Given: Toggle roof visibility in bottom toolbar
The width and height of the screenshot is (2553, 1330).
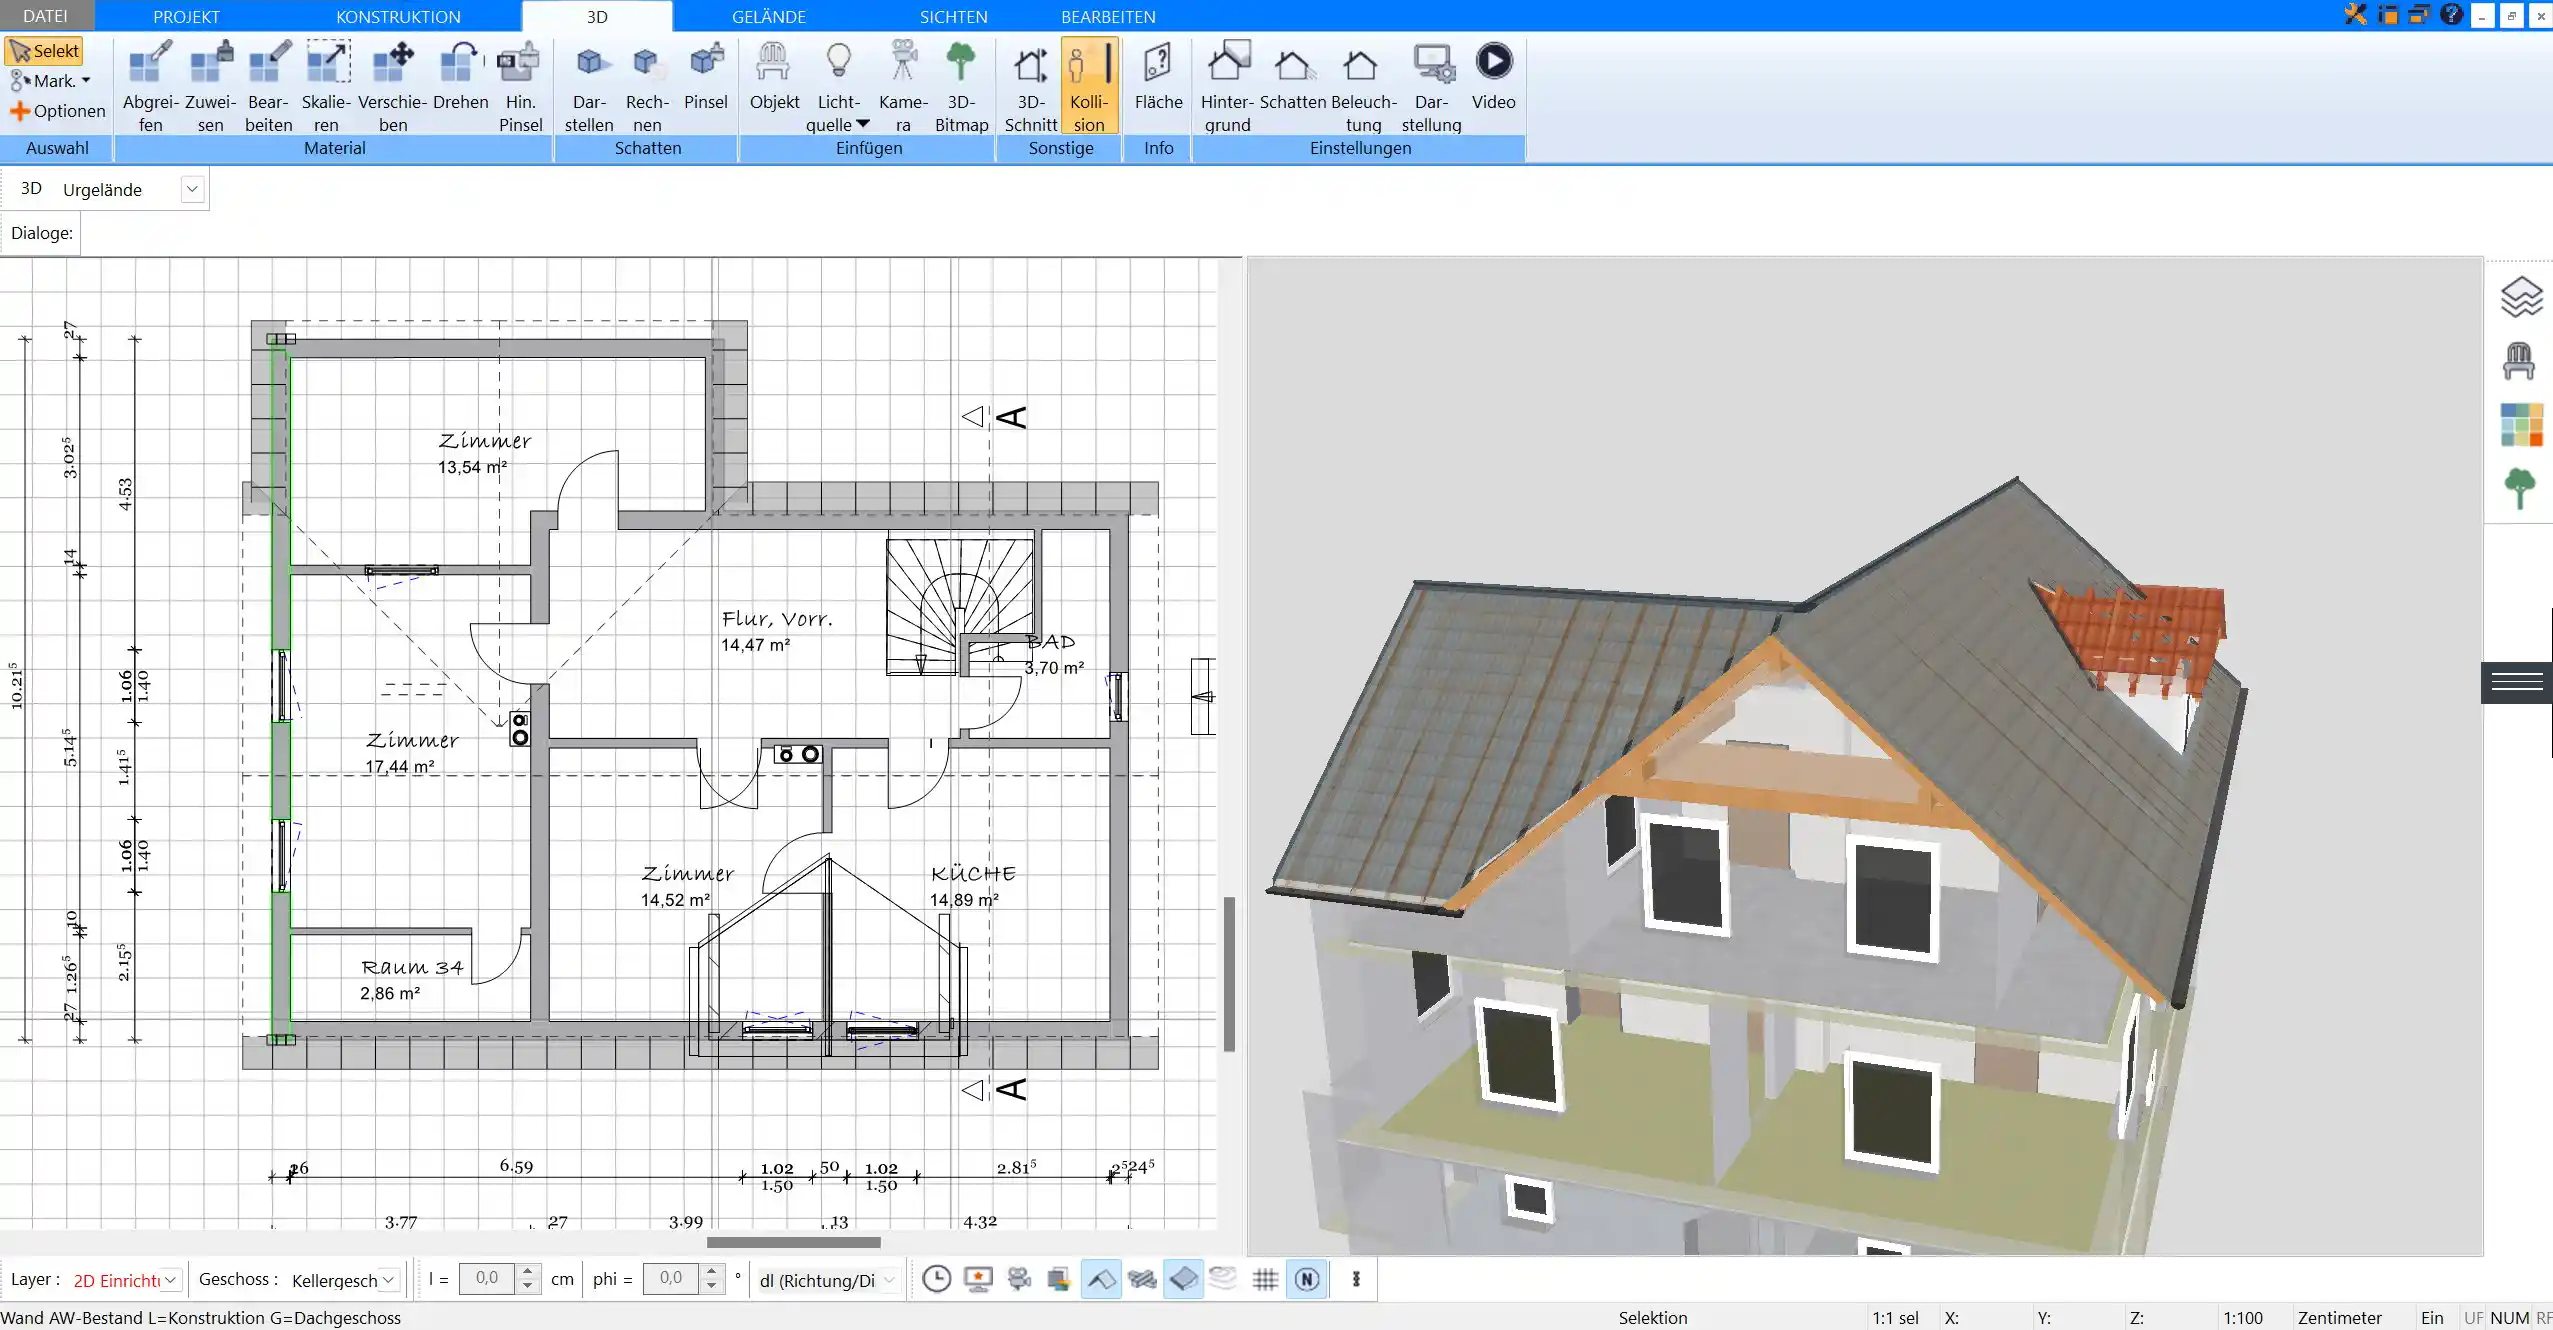Looking at the screenshot, I should point(1101,1279).
